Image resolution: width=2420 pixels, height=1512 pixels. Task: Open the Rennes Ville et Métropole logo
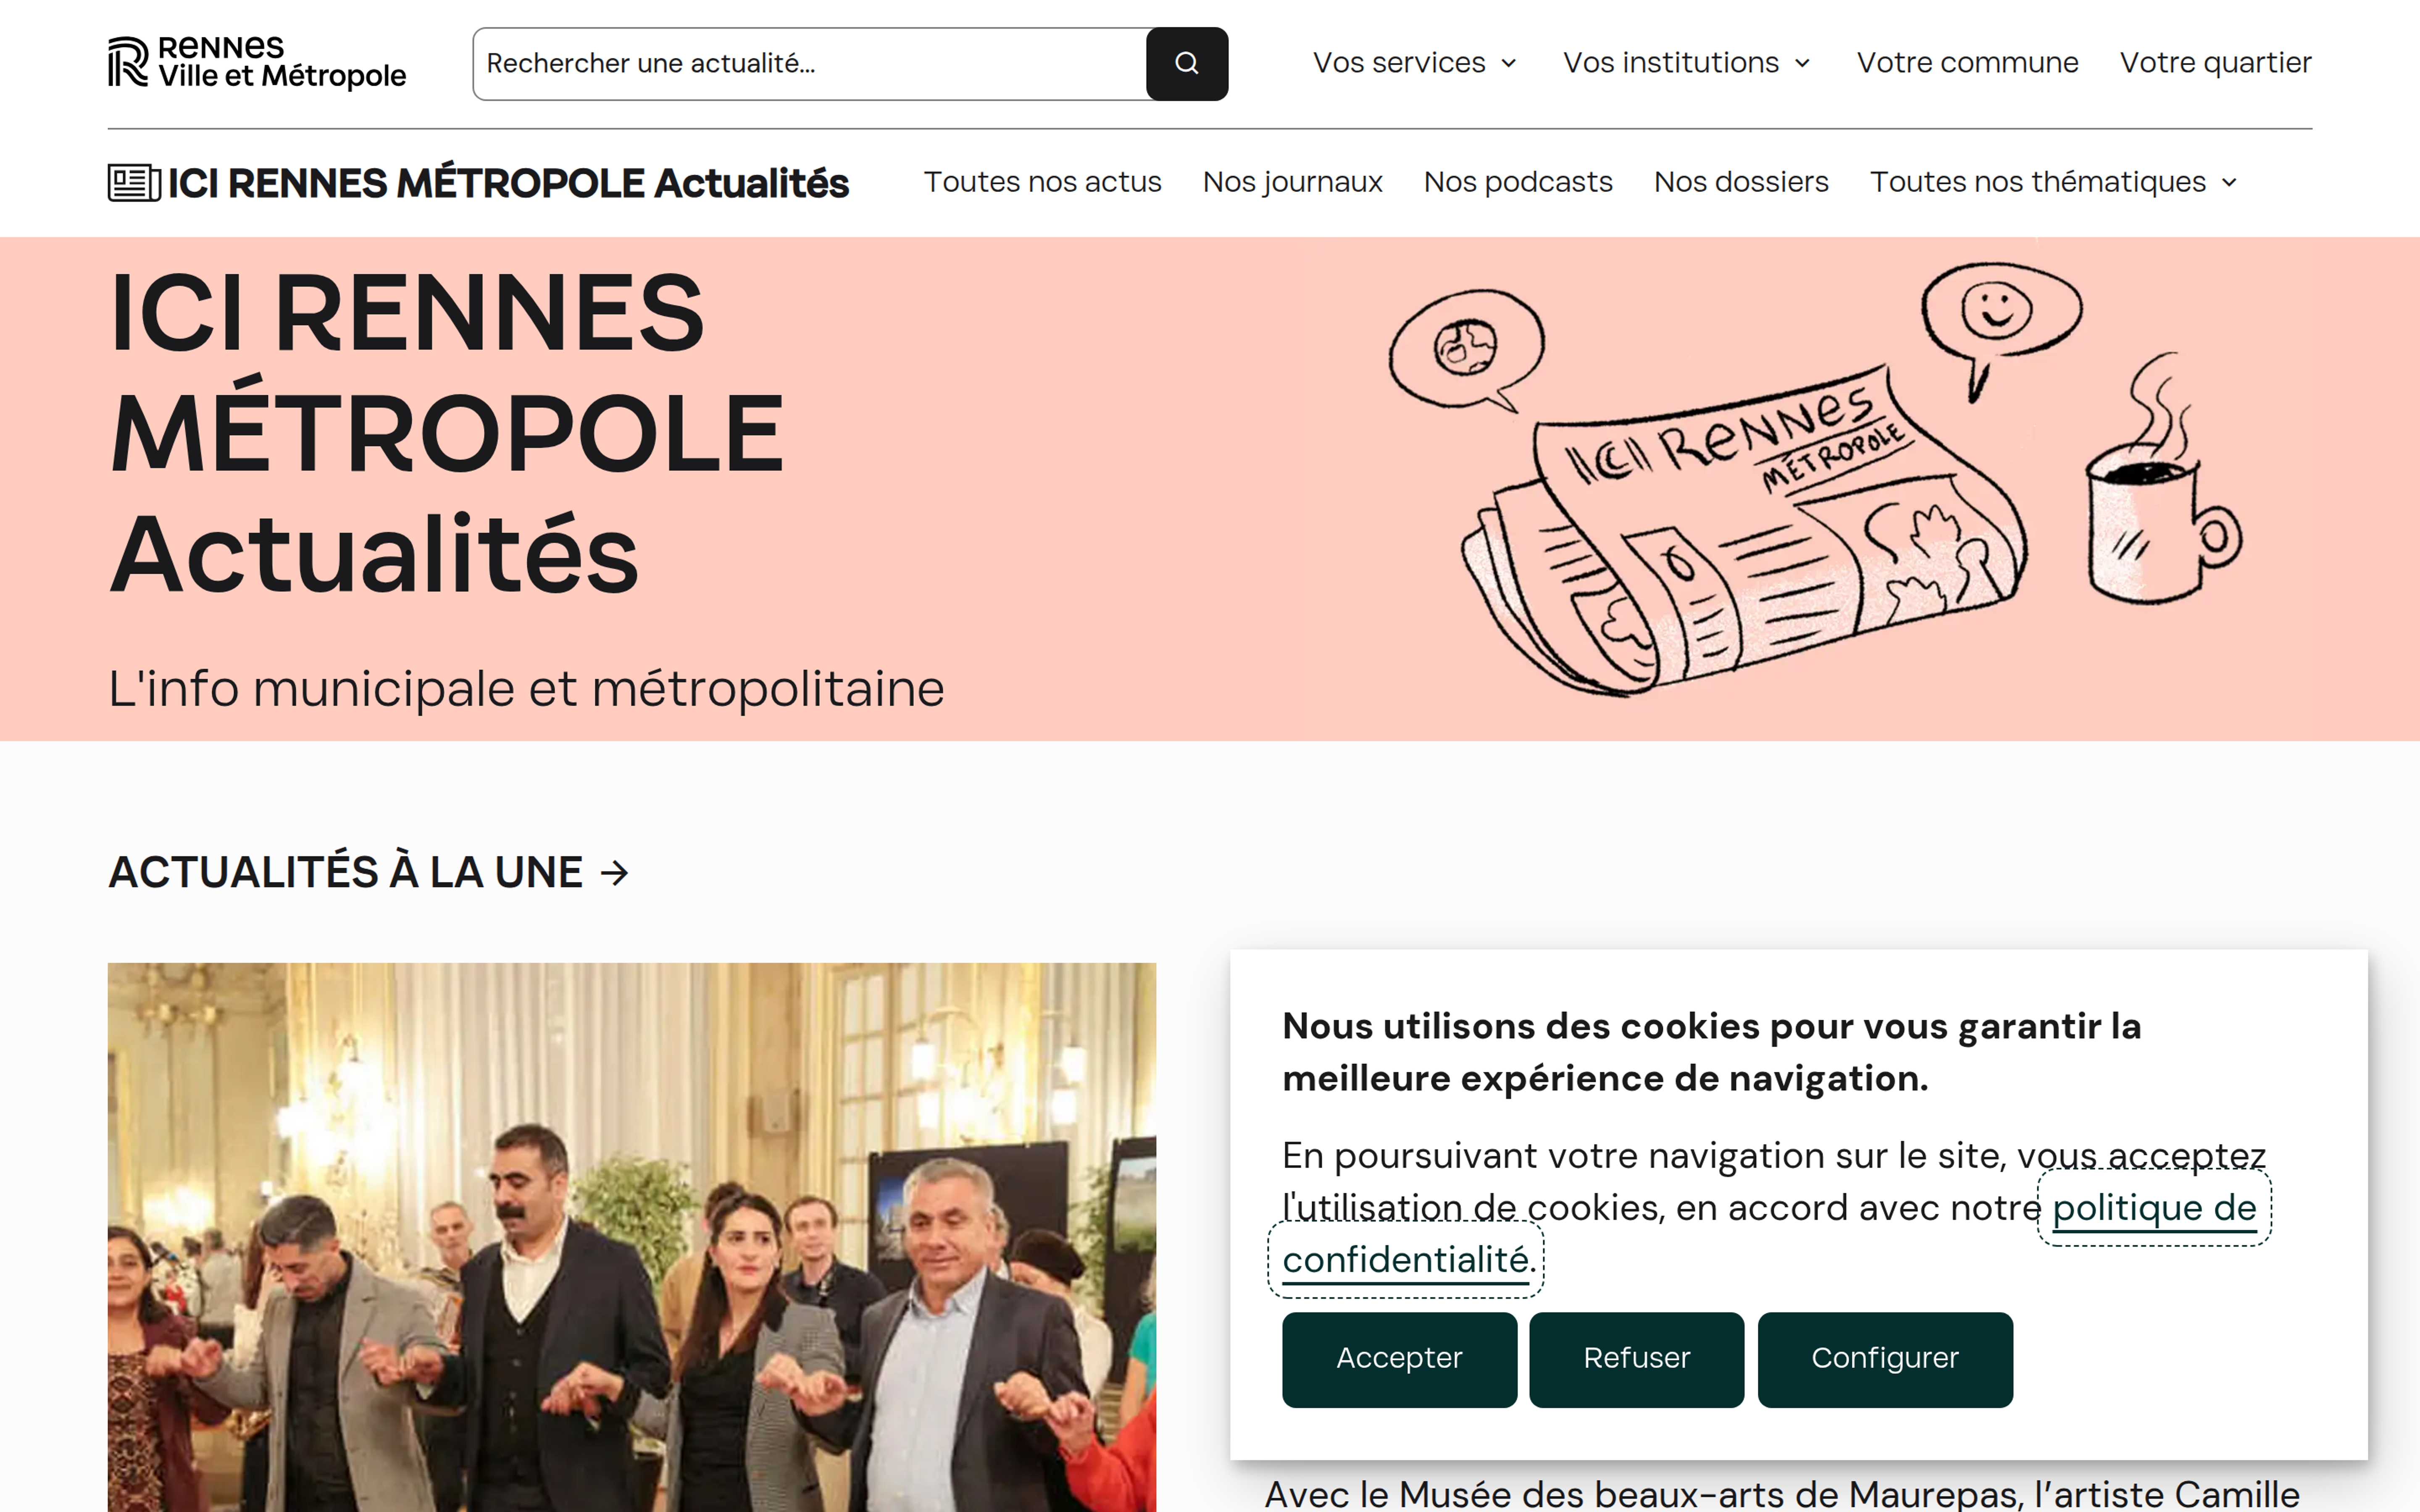click(x=257, y=63)
